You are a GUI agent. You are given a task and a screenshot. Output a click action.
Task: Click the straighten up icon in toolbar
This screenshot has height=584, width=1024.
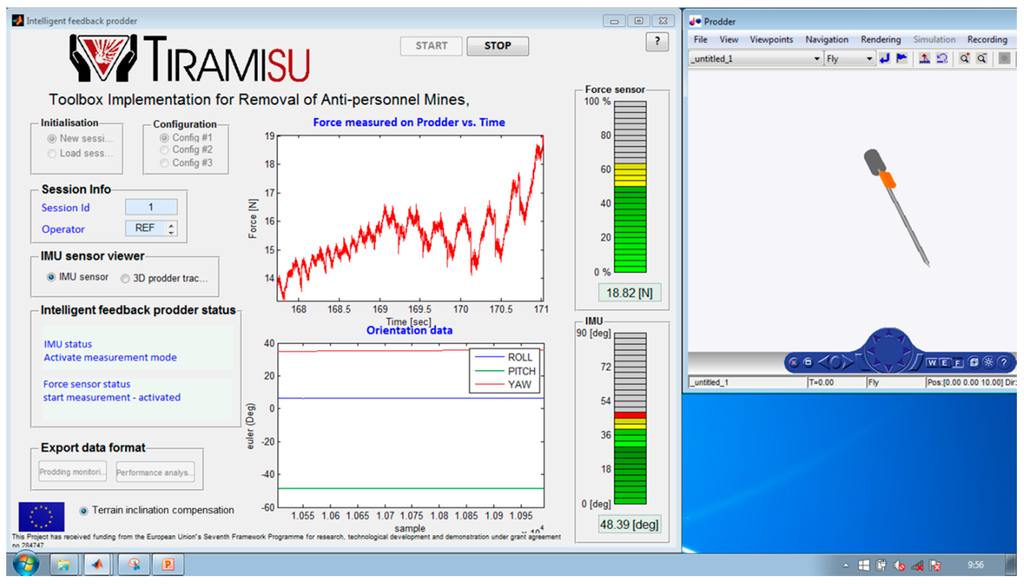[x=924, y=59]
